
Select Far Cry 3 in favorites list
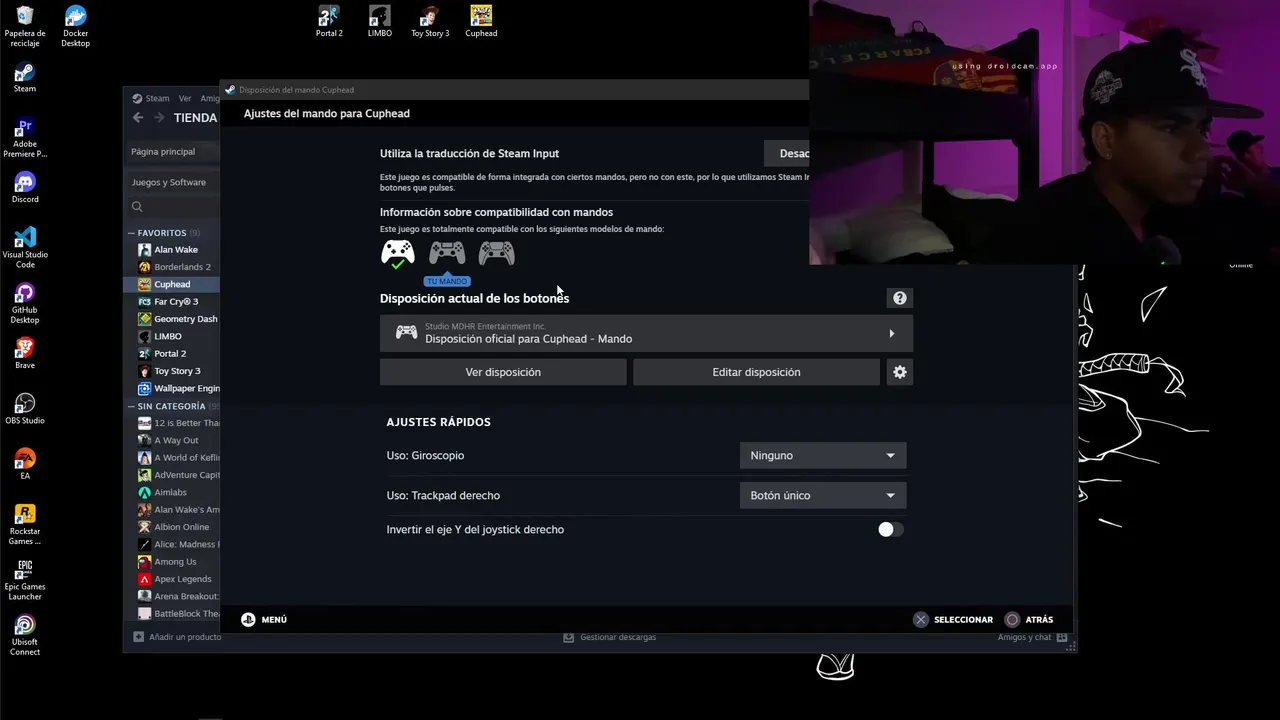coord(172,301)
